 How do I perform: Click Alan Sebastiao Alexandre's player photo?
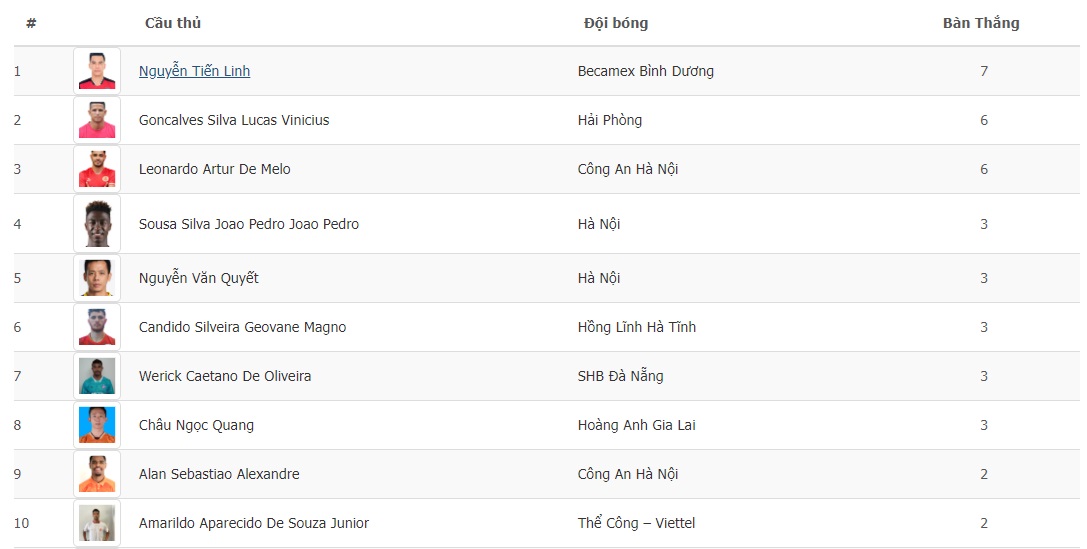click(x=97, y=474)
